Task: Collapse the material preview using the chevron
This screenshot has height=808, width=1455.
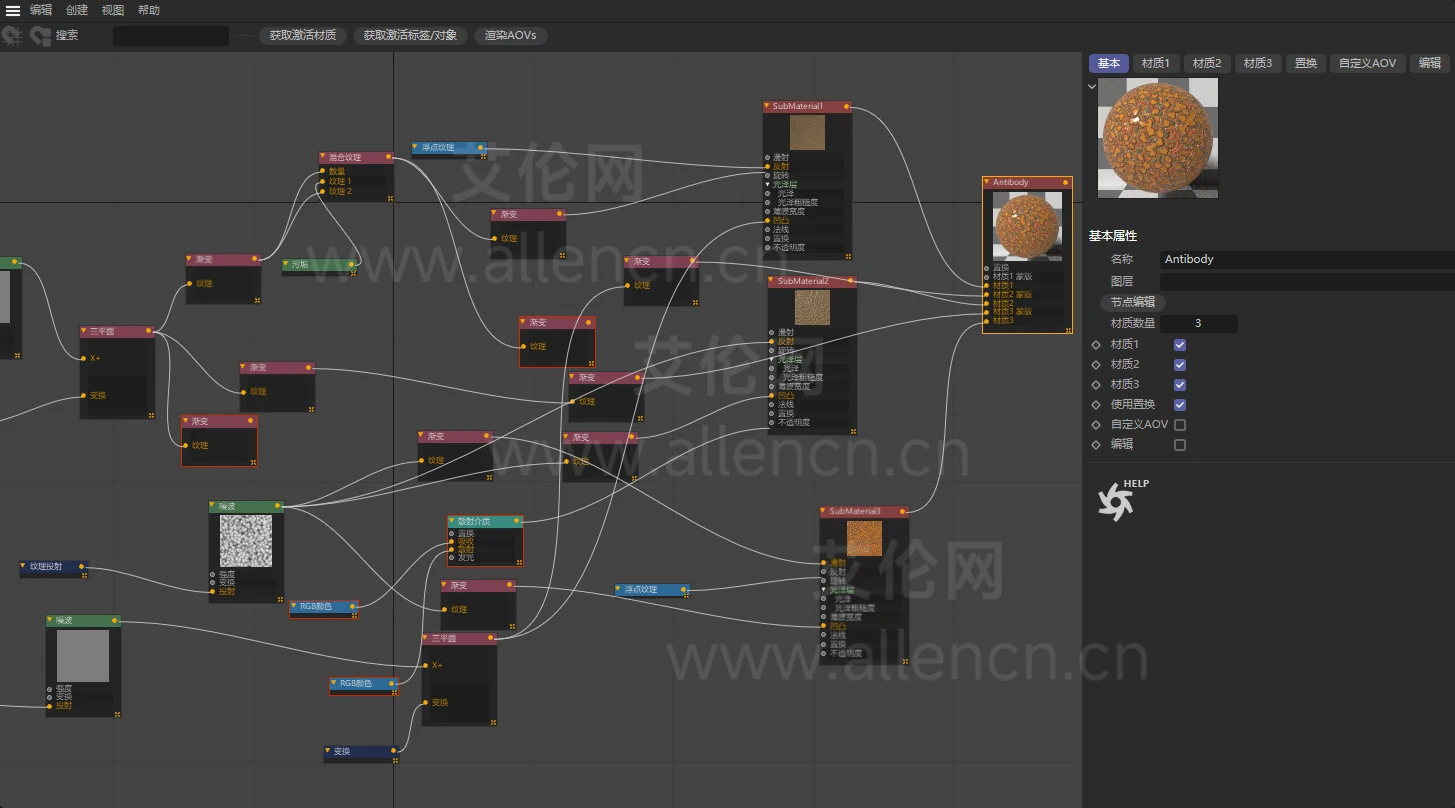Action: tap(1092, 86)
